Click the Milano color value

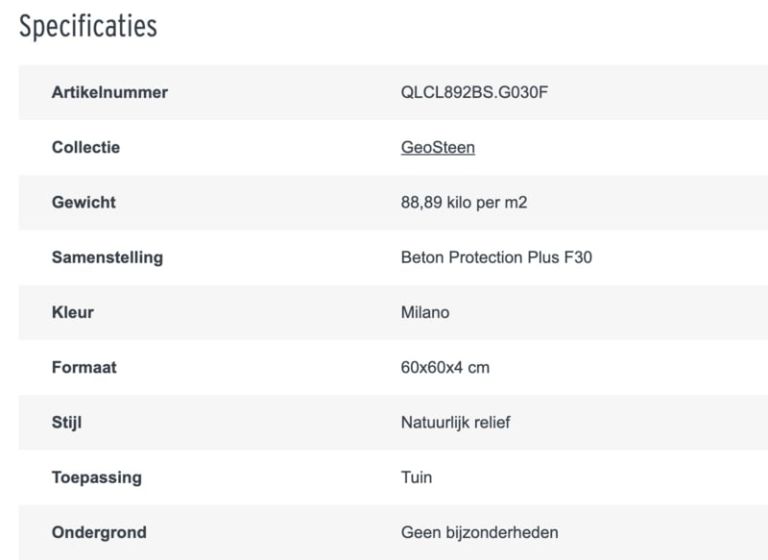click(425, 313)
